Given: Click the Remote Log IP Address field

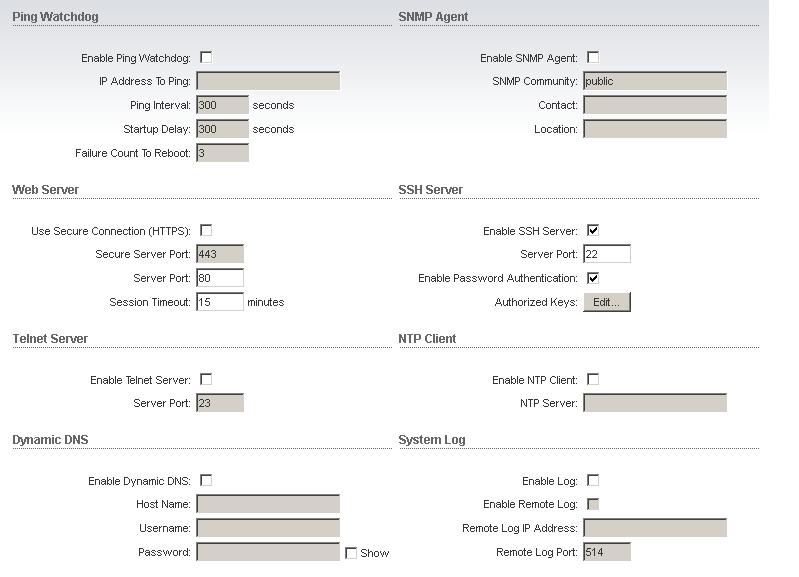Looking at the screenshot, I should pos(654,529).
